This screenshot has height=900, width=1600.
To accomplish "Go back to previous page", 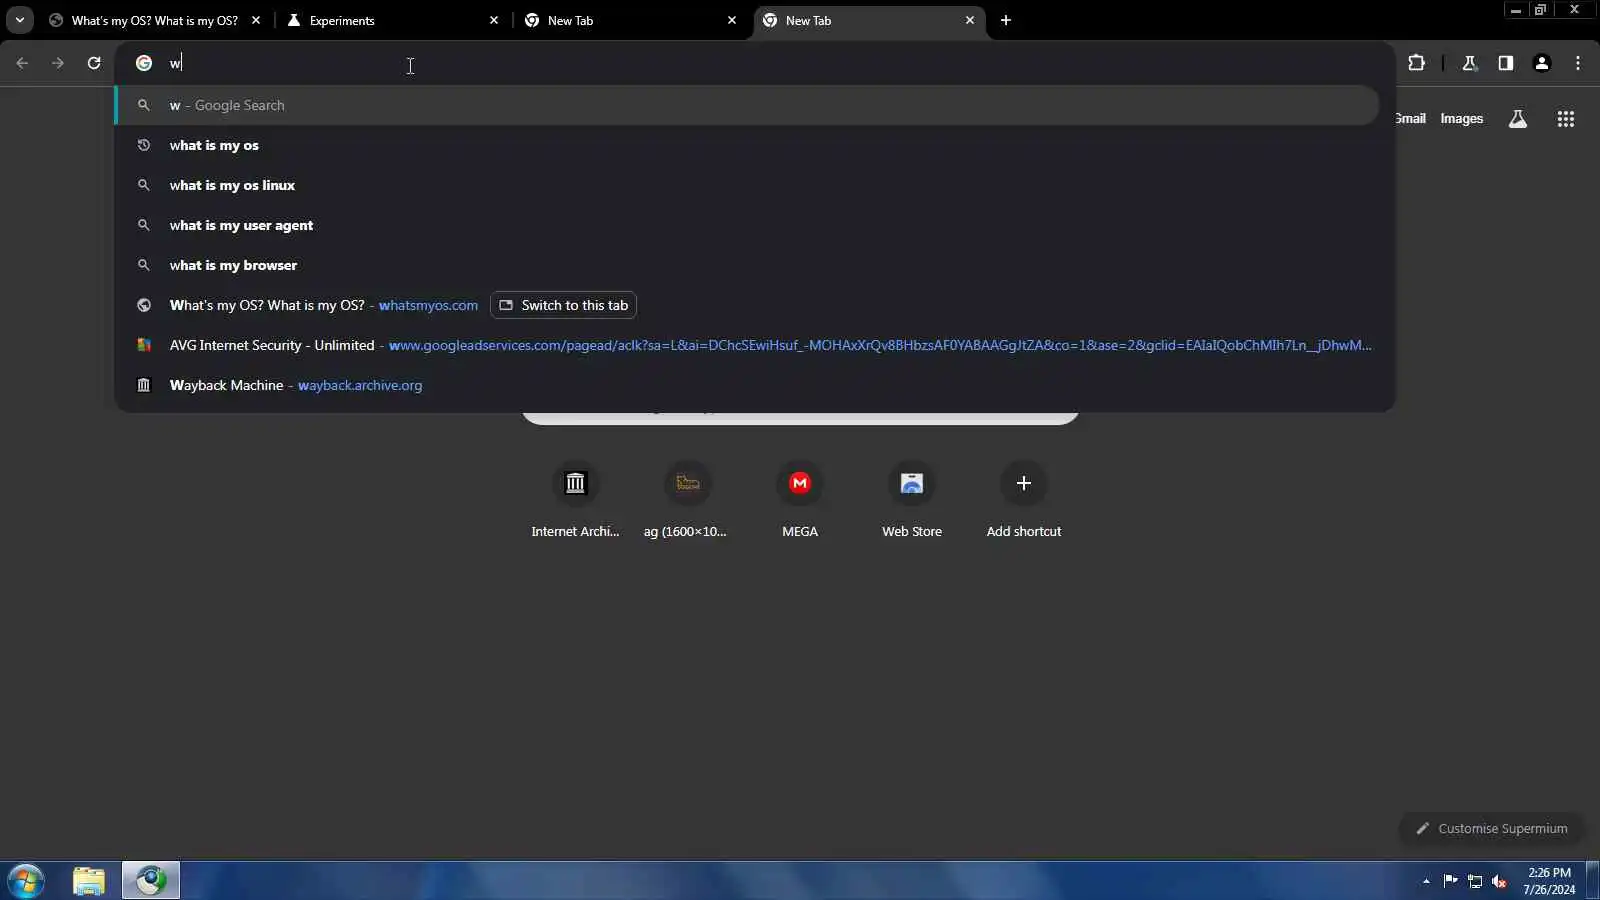I will click(22, 63).
